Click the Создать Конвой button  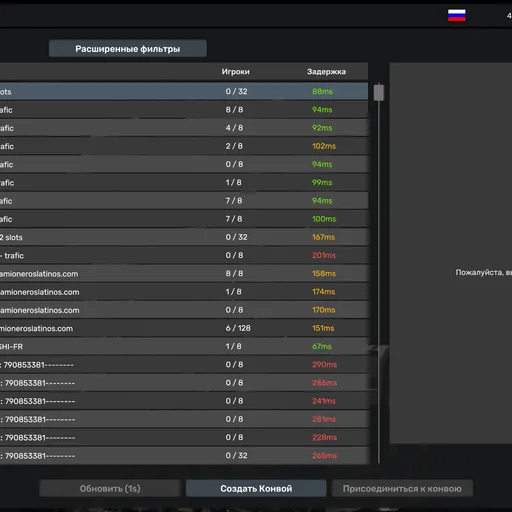coord(256,488)
